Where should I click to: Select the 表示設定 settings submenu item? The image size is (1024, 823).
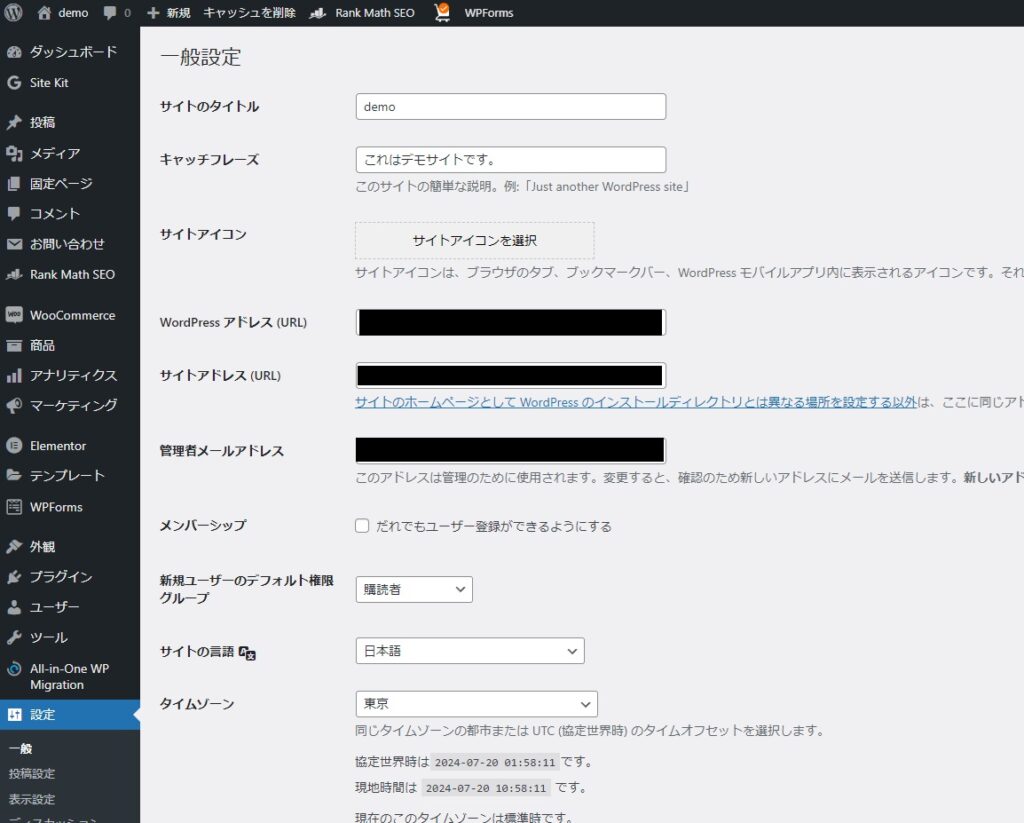pyautogui.click(x=32, y=799)
